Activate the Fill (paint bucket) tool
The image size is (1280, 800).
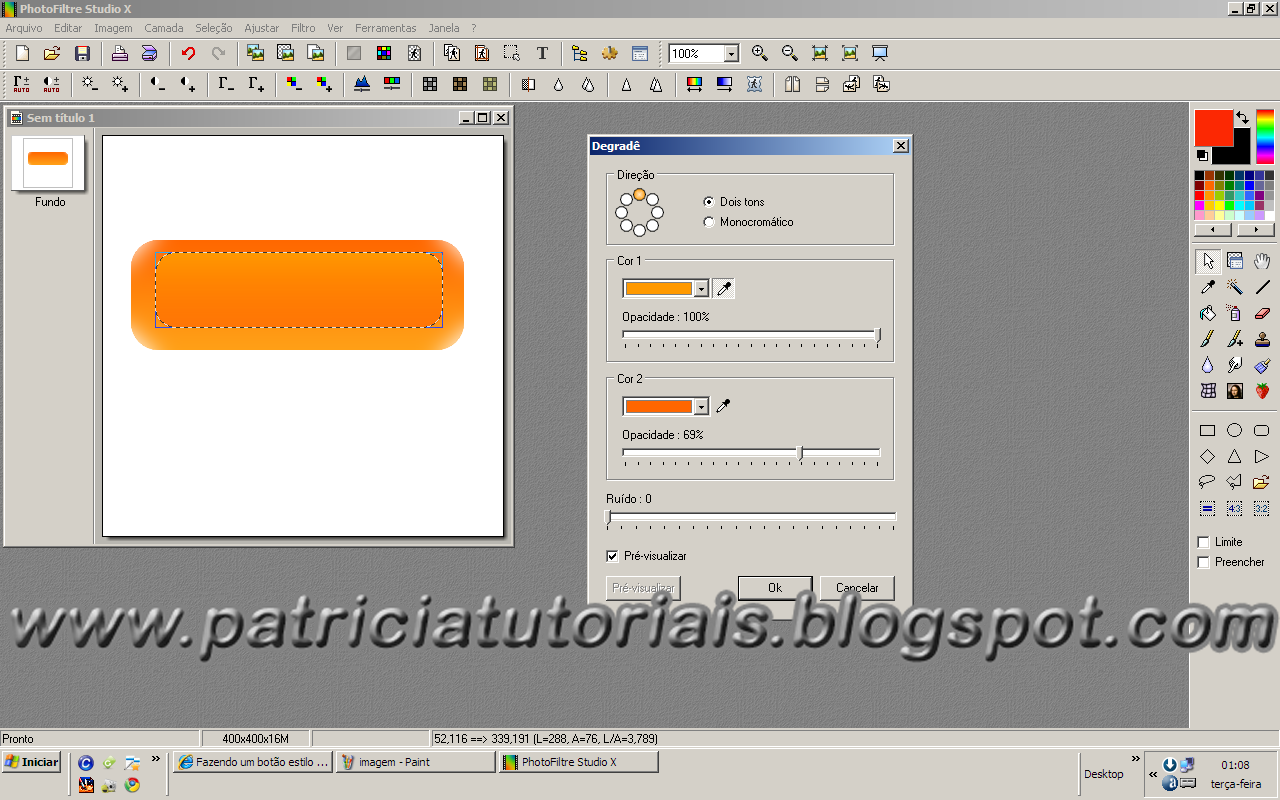click(x=1207, y=313)
